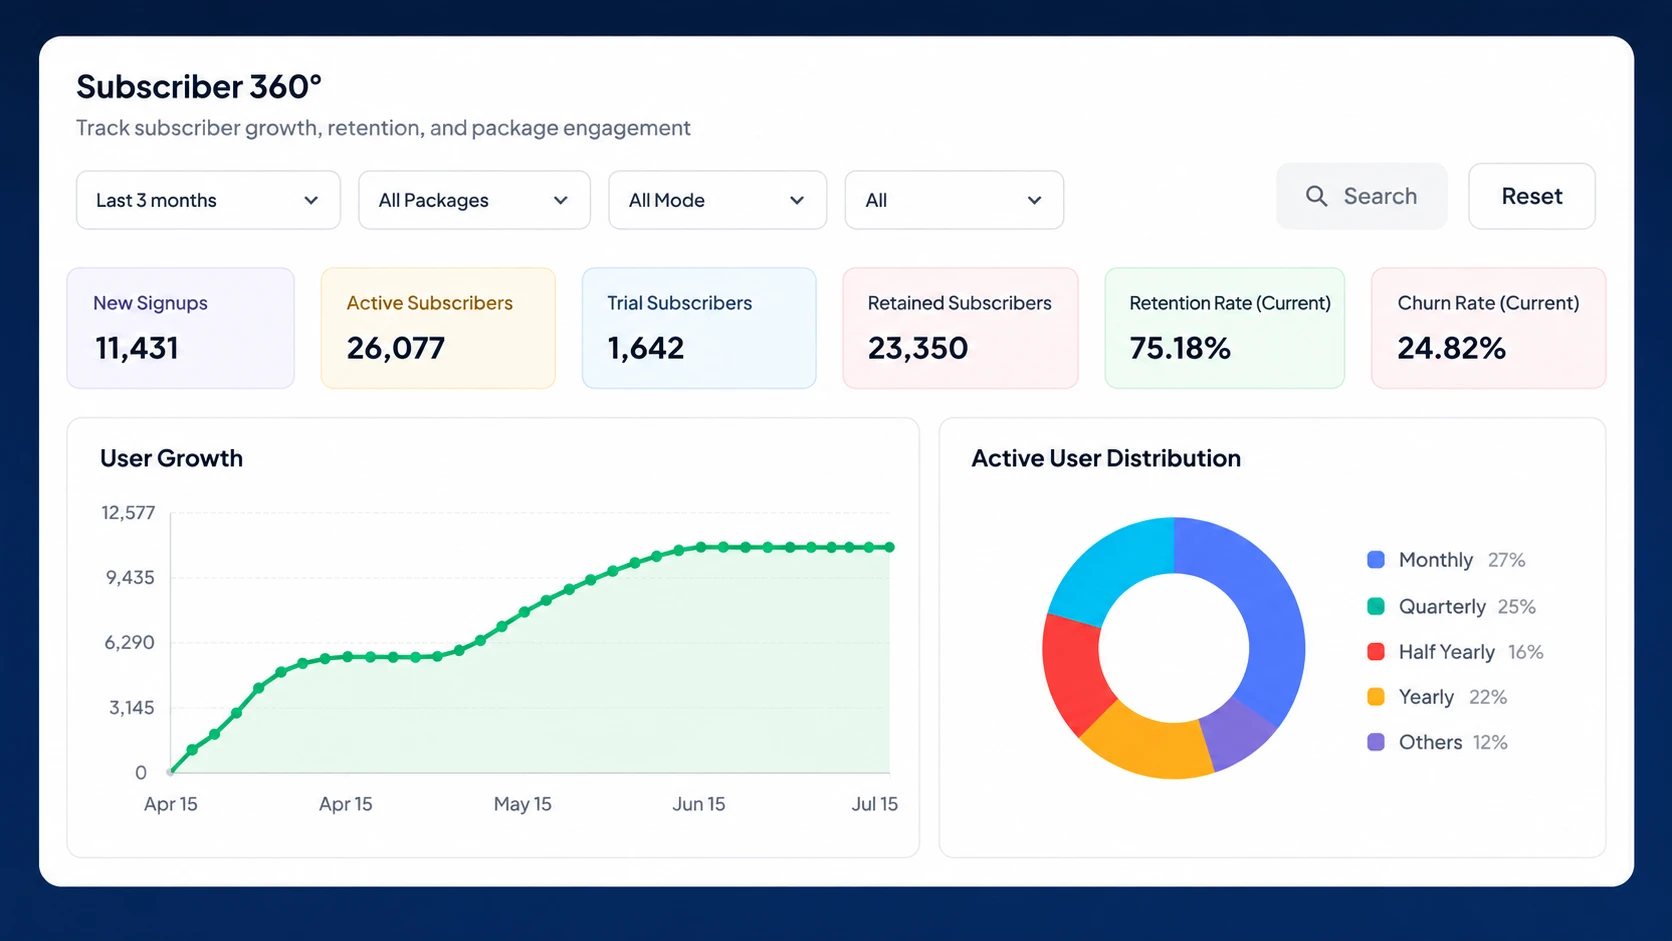Expand the All filter dropdown

[x=954, y=200]
